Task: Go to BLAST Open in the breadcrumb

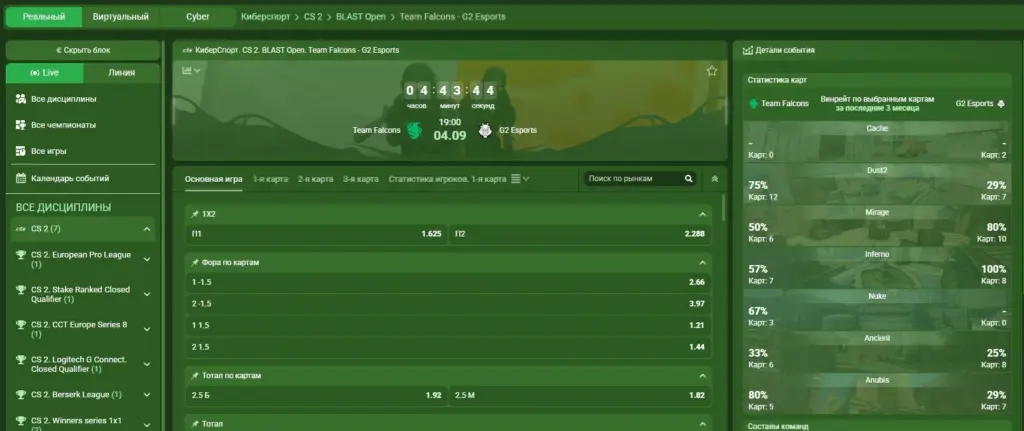Action: 360,17
